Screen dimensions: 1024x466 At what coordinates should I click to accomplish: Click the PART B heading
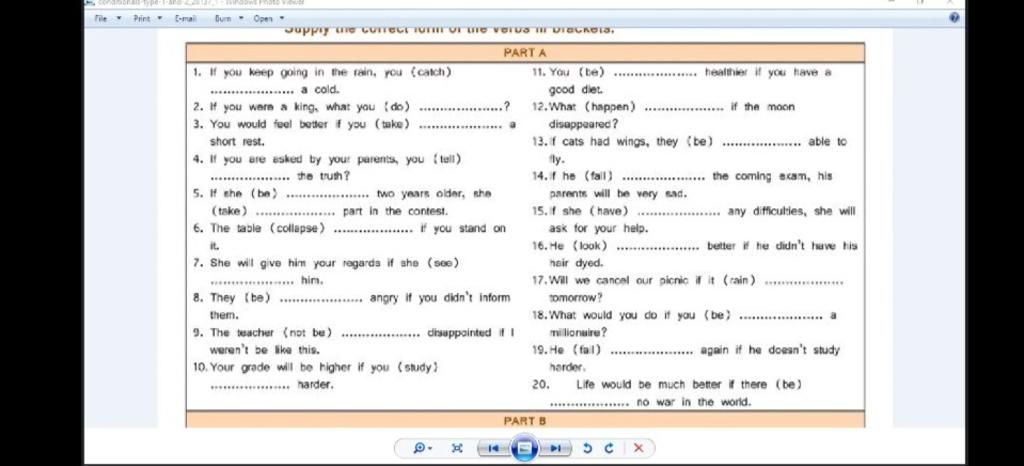pyautogui.click(x=525, y=421)
